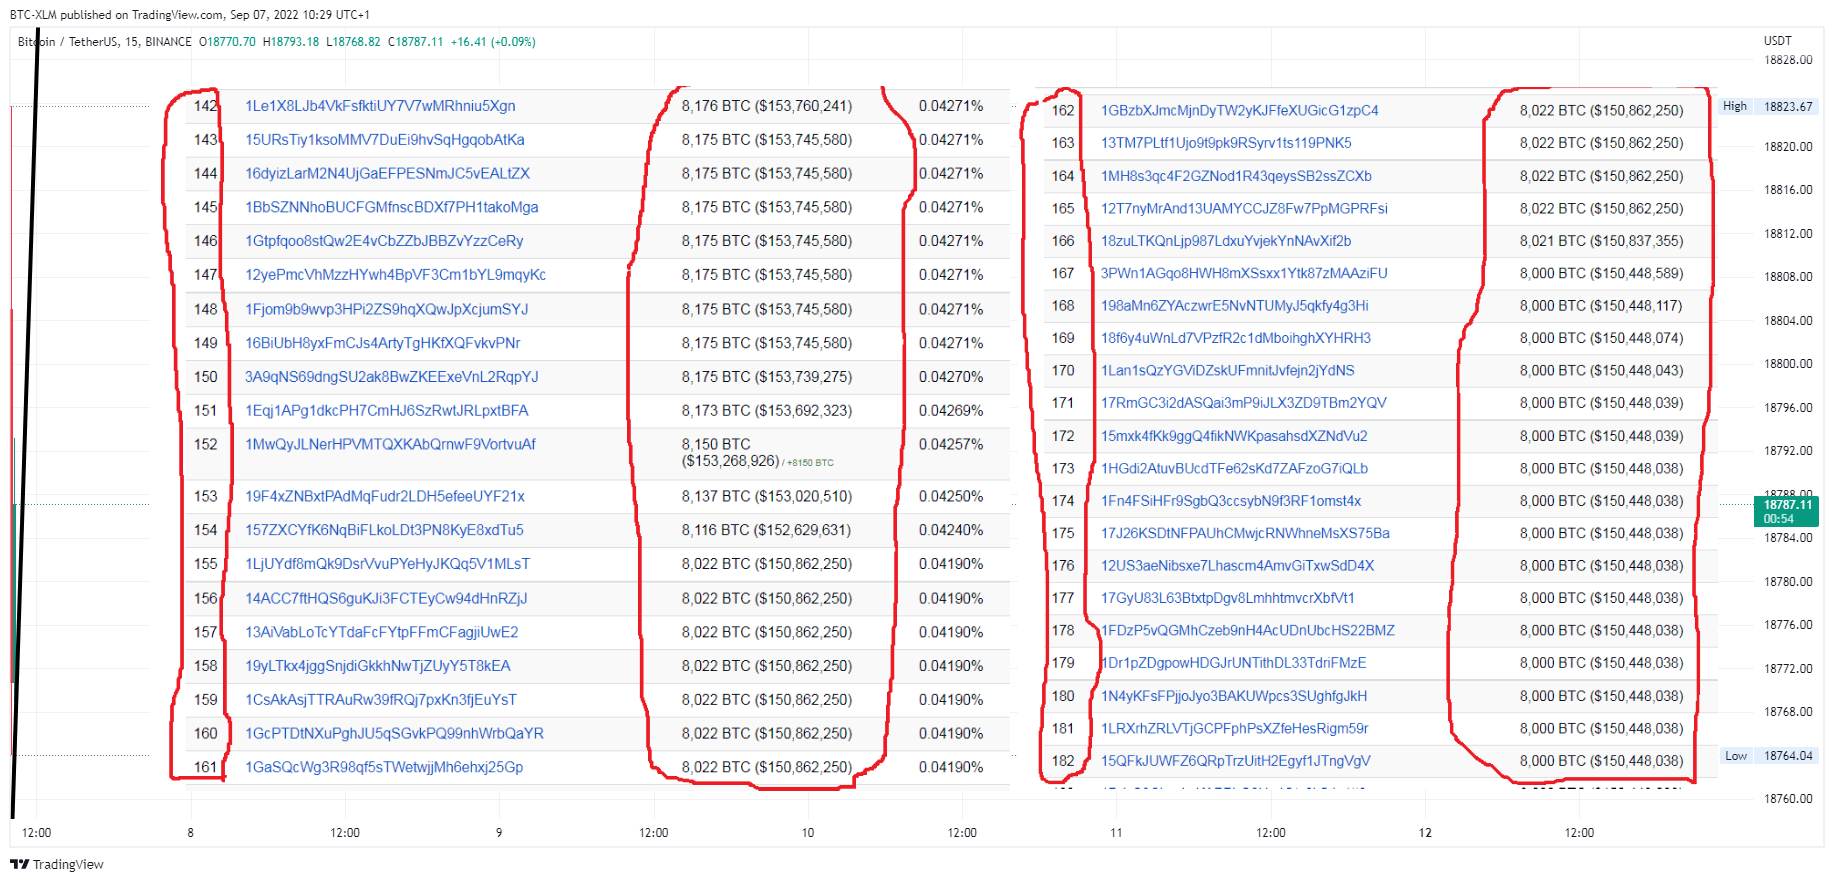This screenshot has height=882, width=1834.
Task: Open address 1MwQyJLNerHPVMTQXKAbQrnwF9VortvuAf
Action: (x=390, y=444)
